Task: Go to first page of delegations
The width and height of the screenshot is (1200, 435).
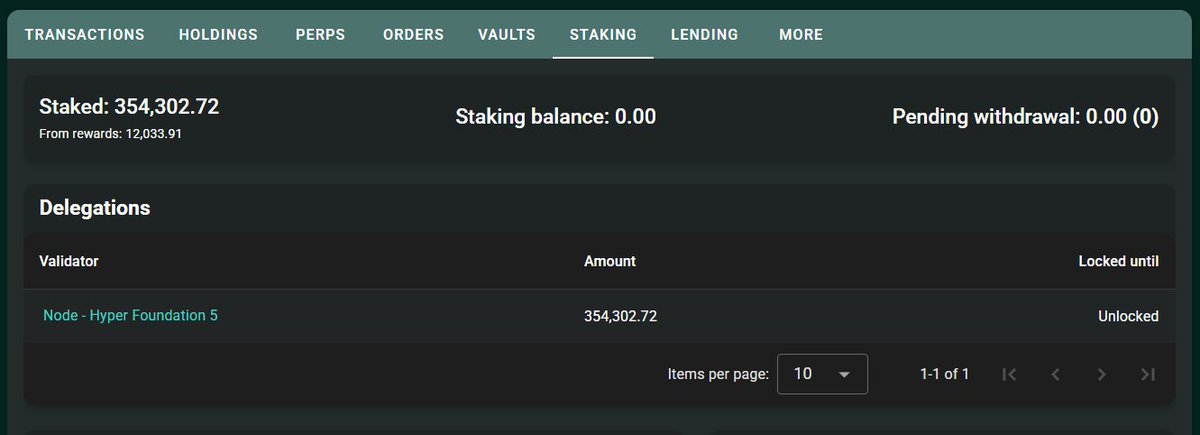Action: (1009, 374)
